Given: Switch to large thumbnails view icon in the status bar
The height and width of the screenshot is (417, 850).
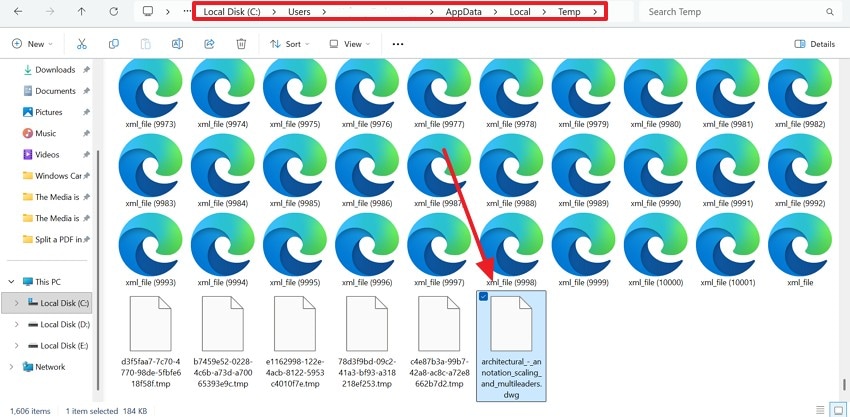Looking at the screenshot, I should pos(839,410).
